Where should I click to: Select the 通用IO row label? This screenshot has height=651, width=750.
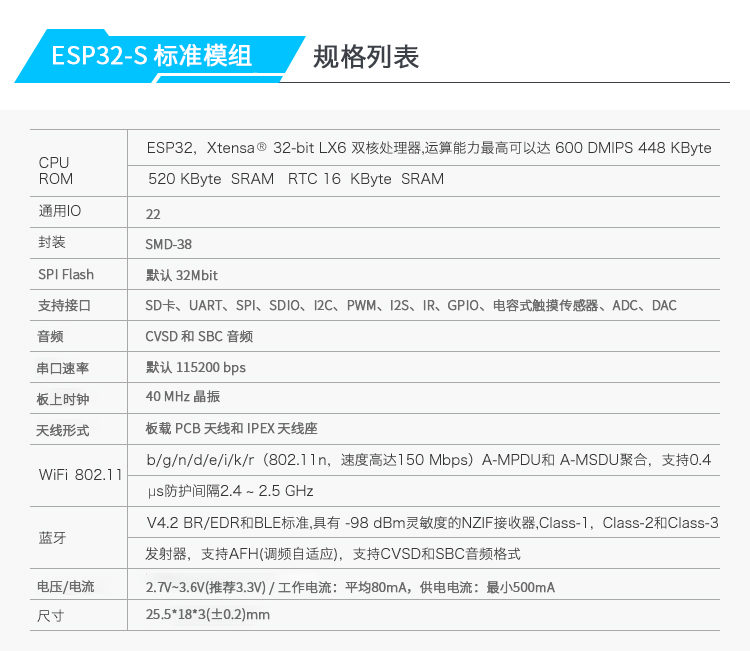coord(59,212)
